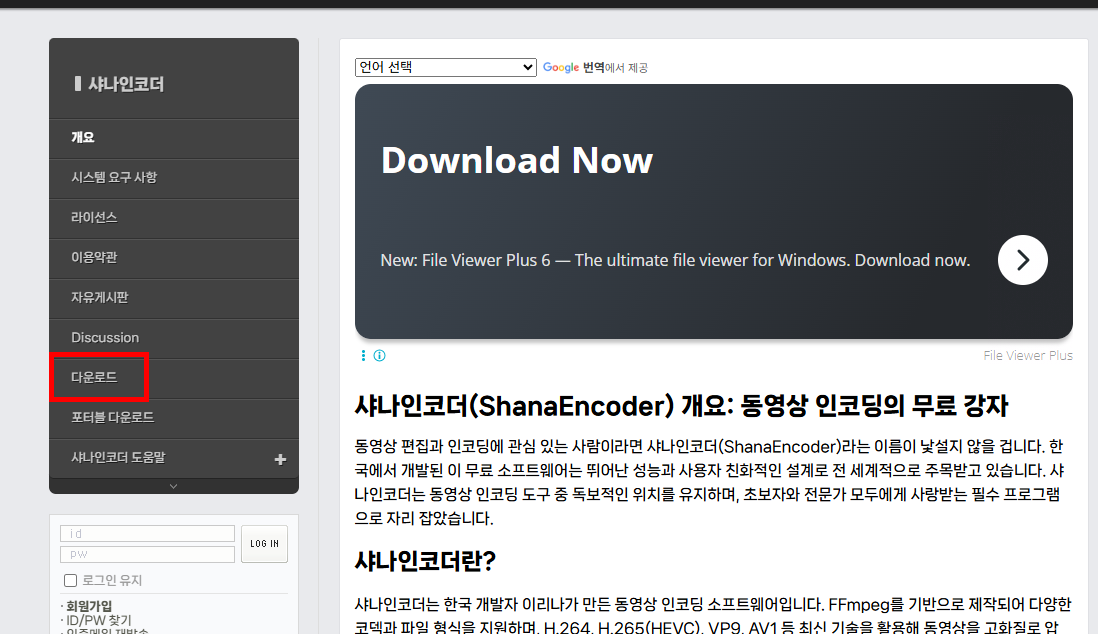Open the ID/PW 찾기 link
Image resolution: width=1098 pixels, height=634 pixels.
tap(99, 620)
